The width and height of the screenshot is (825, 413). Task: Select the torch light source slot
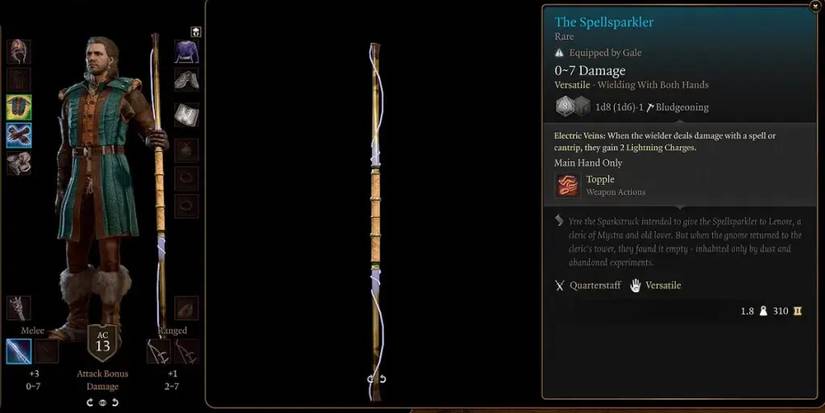[x=19, y=308]
